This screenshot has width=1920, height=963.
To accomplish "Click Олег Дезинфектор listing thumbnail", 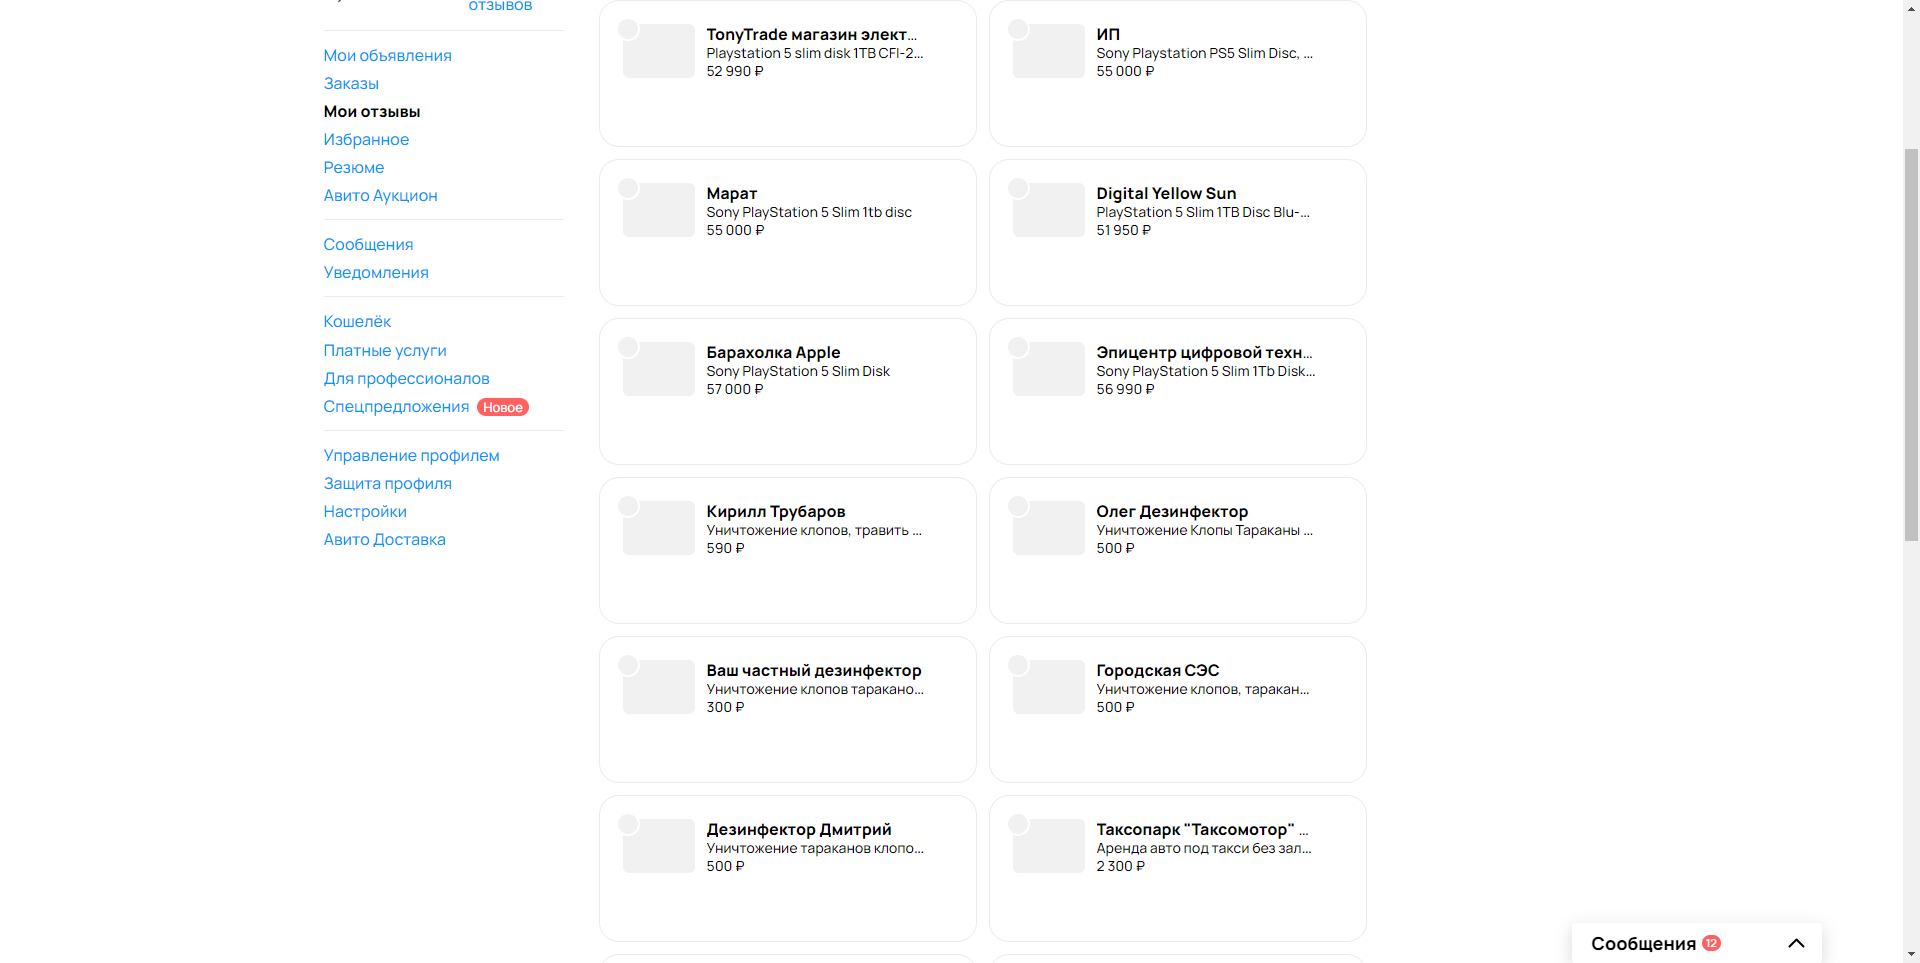I will click(x=1048, y=528).
